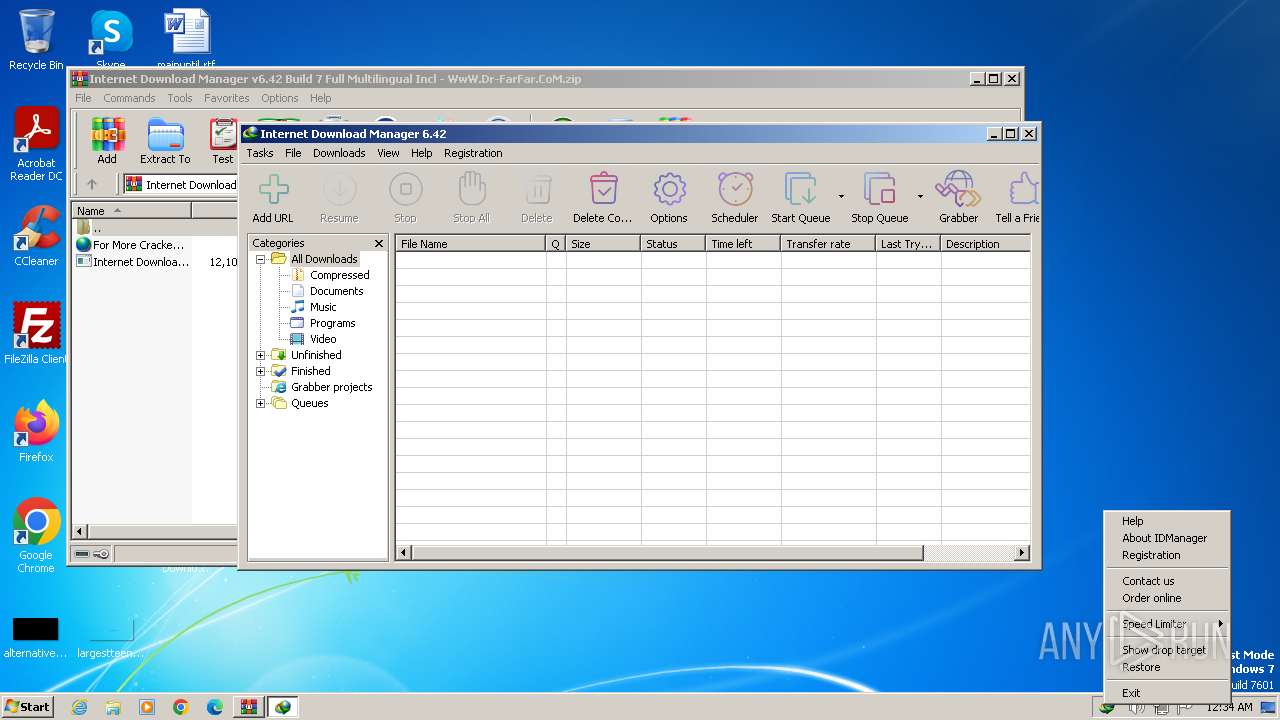Image resolution: width=1280 pixels, height=720 pixels.
Task: Select the Video category
Action: pyautogui.click(x=323, y=339)
